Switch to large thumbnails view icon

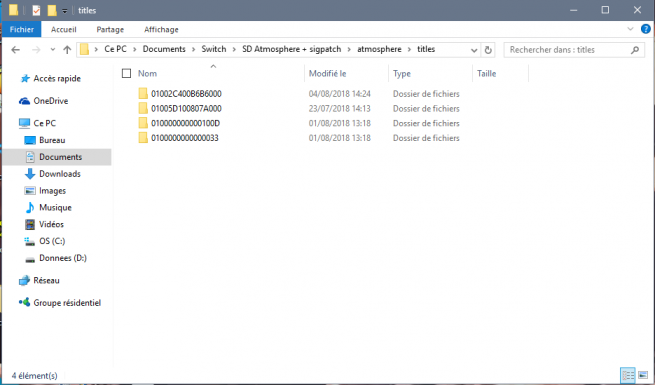pyautogui.click(x=643, y=375)
